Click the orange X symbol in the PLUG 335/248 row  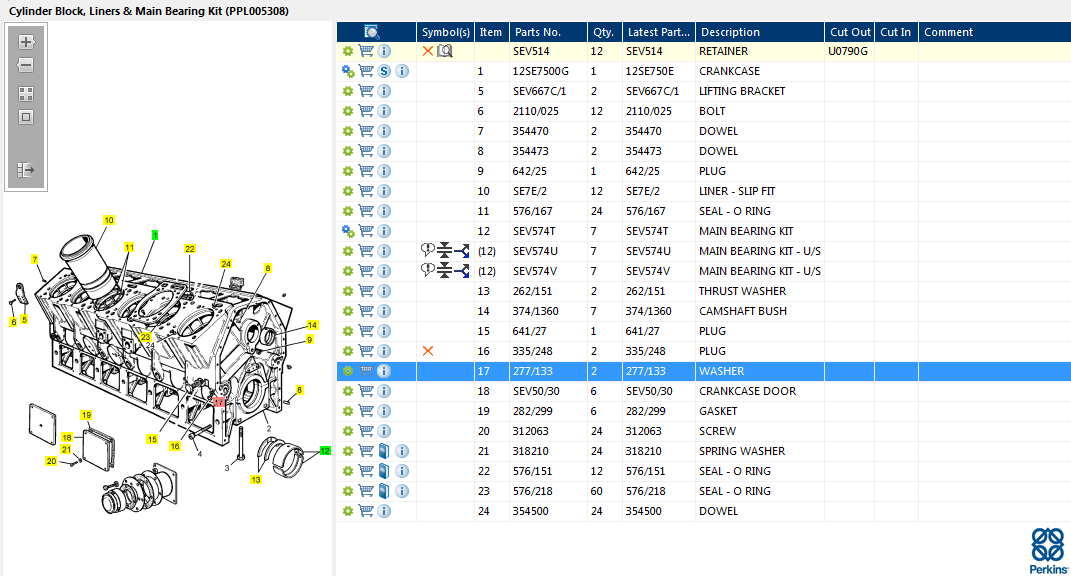point(428,351)
